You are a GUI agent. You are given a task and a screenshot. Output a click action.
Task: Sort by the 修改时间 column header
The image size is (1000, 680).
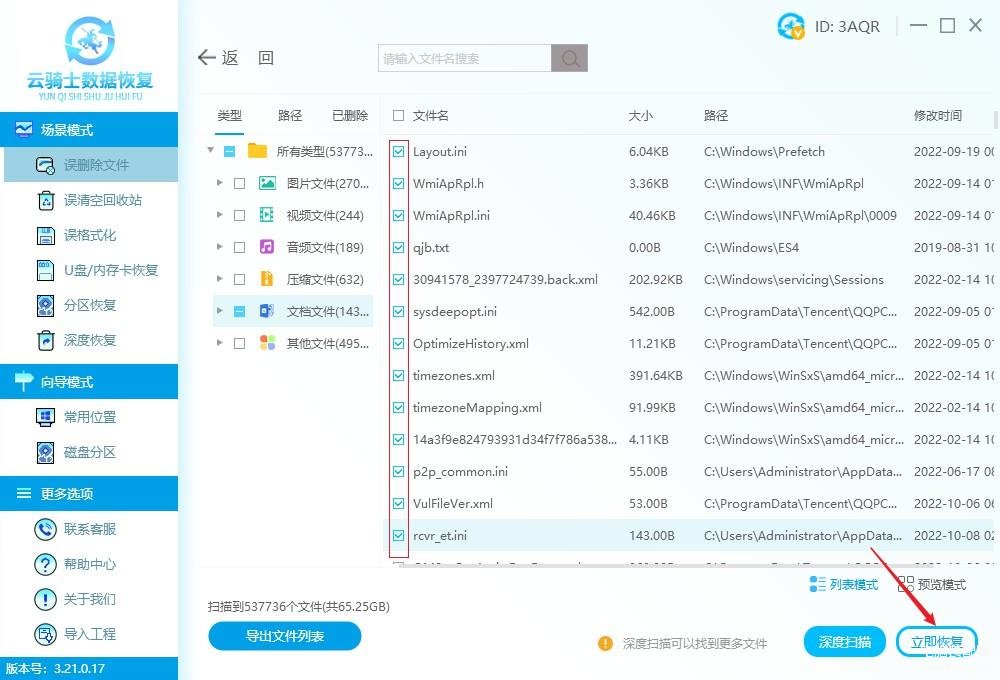[938, 115]
